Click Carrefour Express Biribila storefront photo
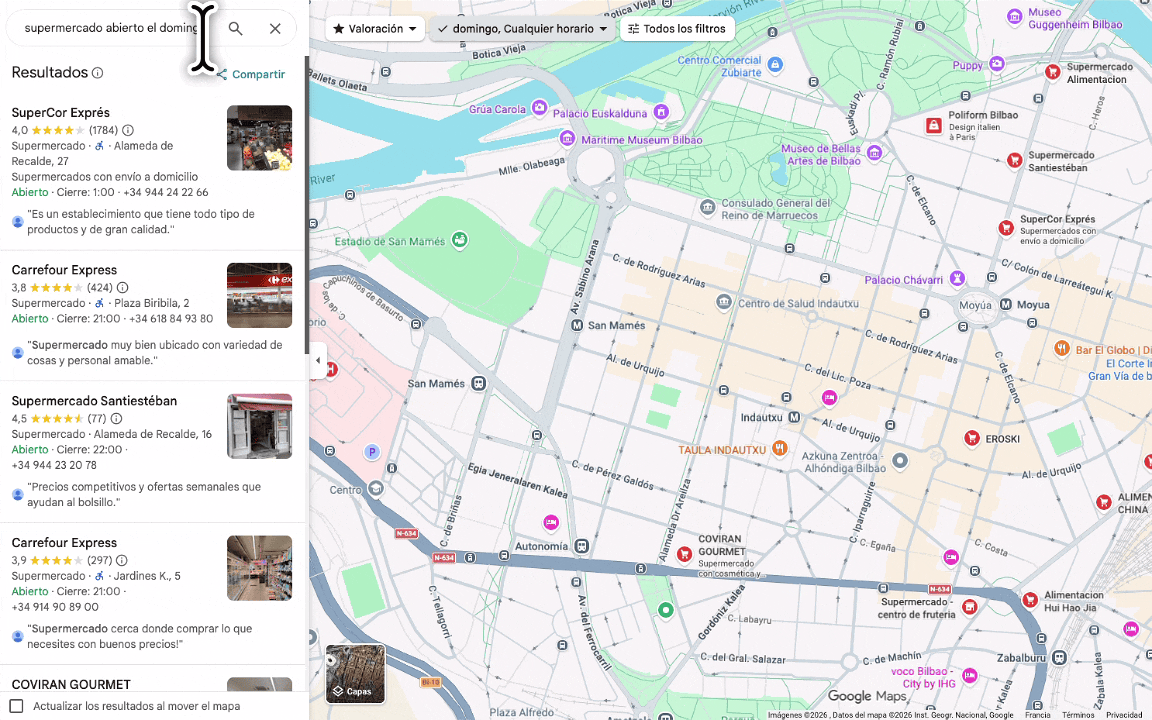Screen dimensions: 1152x720 click(259, 295)
